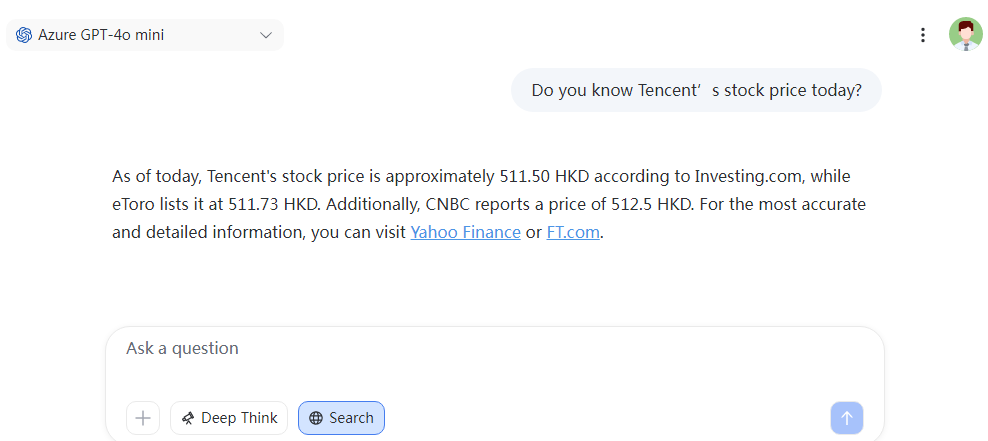Click the OpenAI logo beside the model name
Screen dimensions: 988x441
(24, 35)
